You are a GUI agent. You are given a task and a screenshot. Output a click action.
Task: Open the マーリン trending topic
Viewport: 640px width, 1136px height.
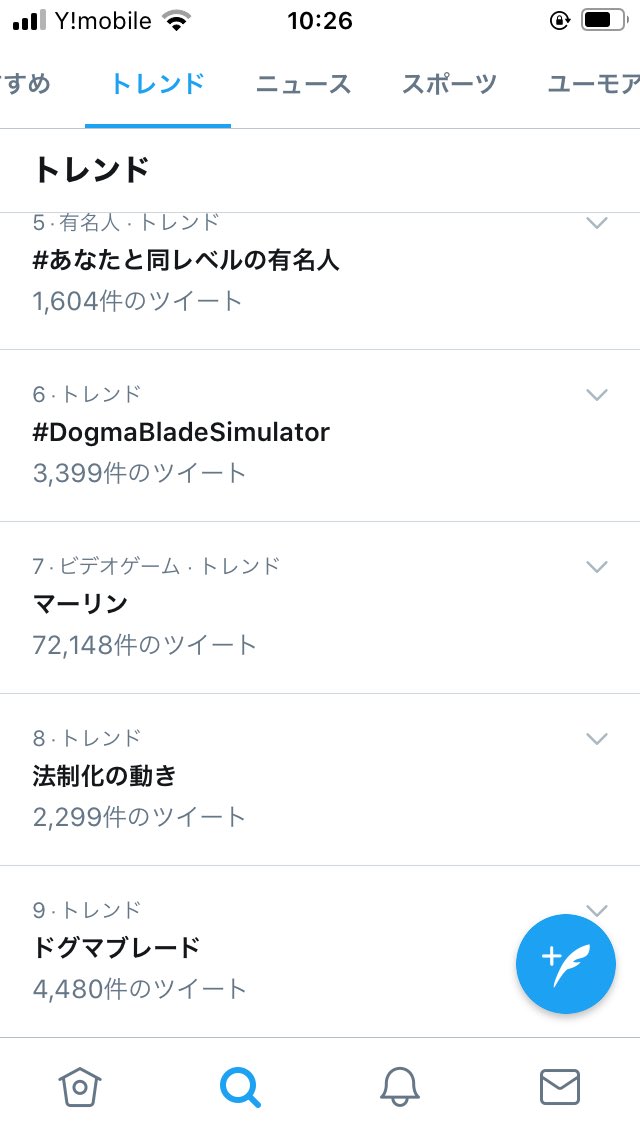point(80,604)
